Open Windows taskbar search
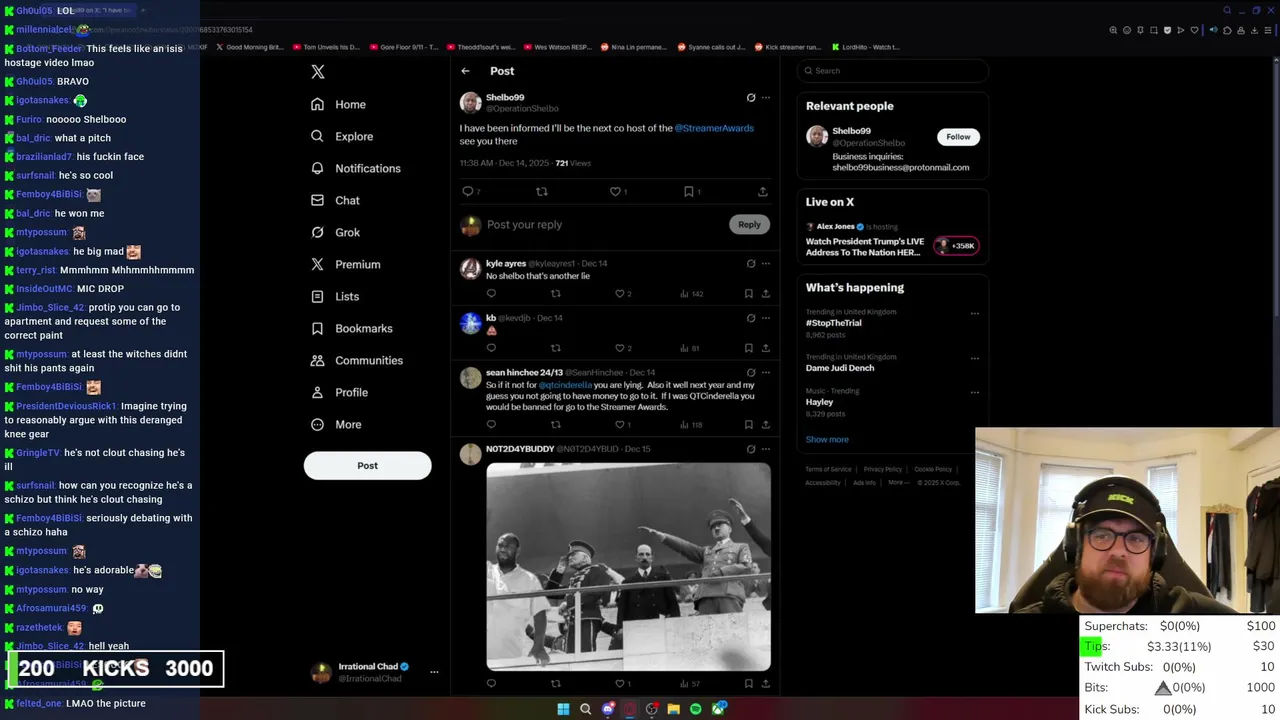Image resolution: width=1280 pixels, height=720 pixels. point(586,709)
